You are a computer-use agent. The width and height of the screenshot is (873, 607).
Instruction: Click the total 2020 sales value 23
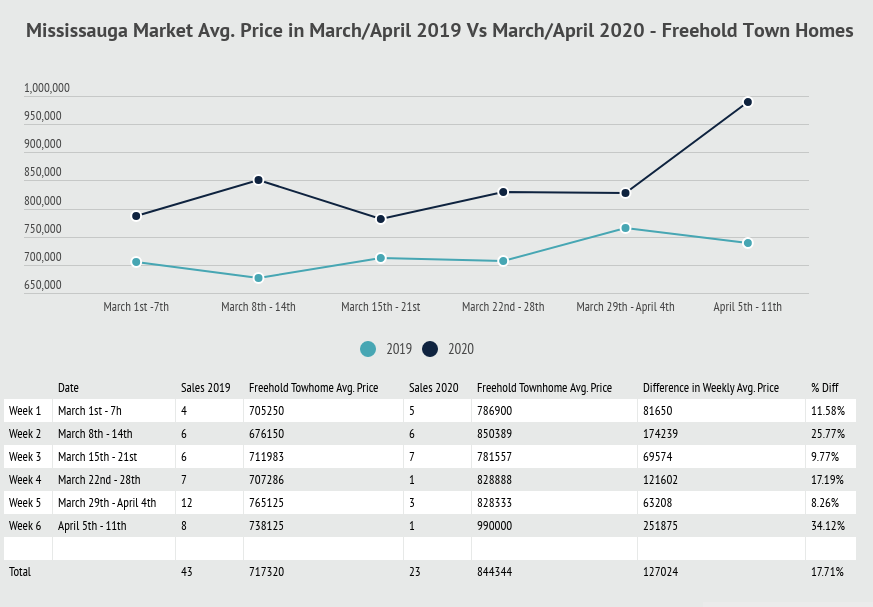pyautogui.click(x=415, y=571)
